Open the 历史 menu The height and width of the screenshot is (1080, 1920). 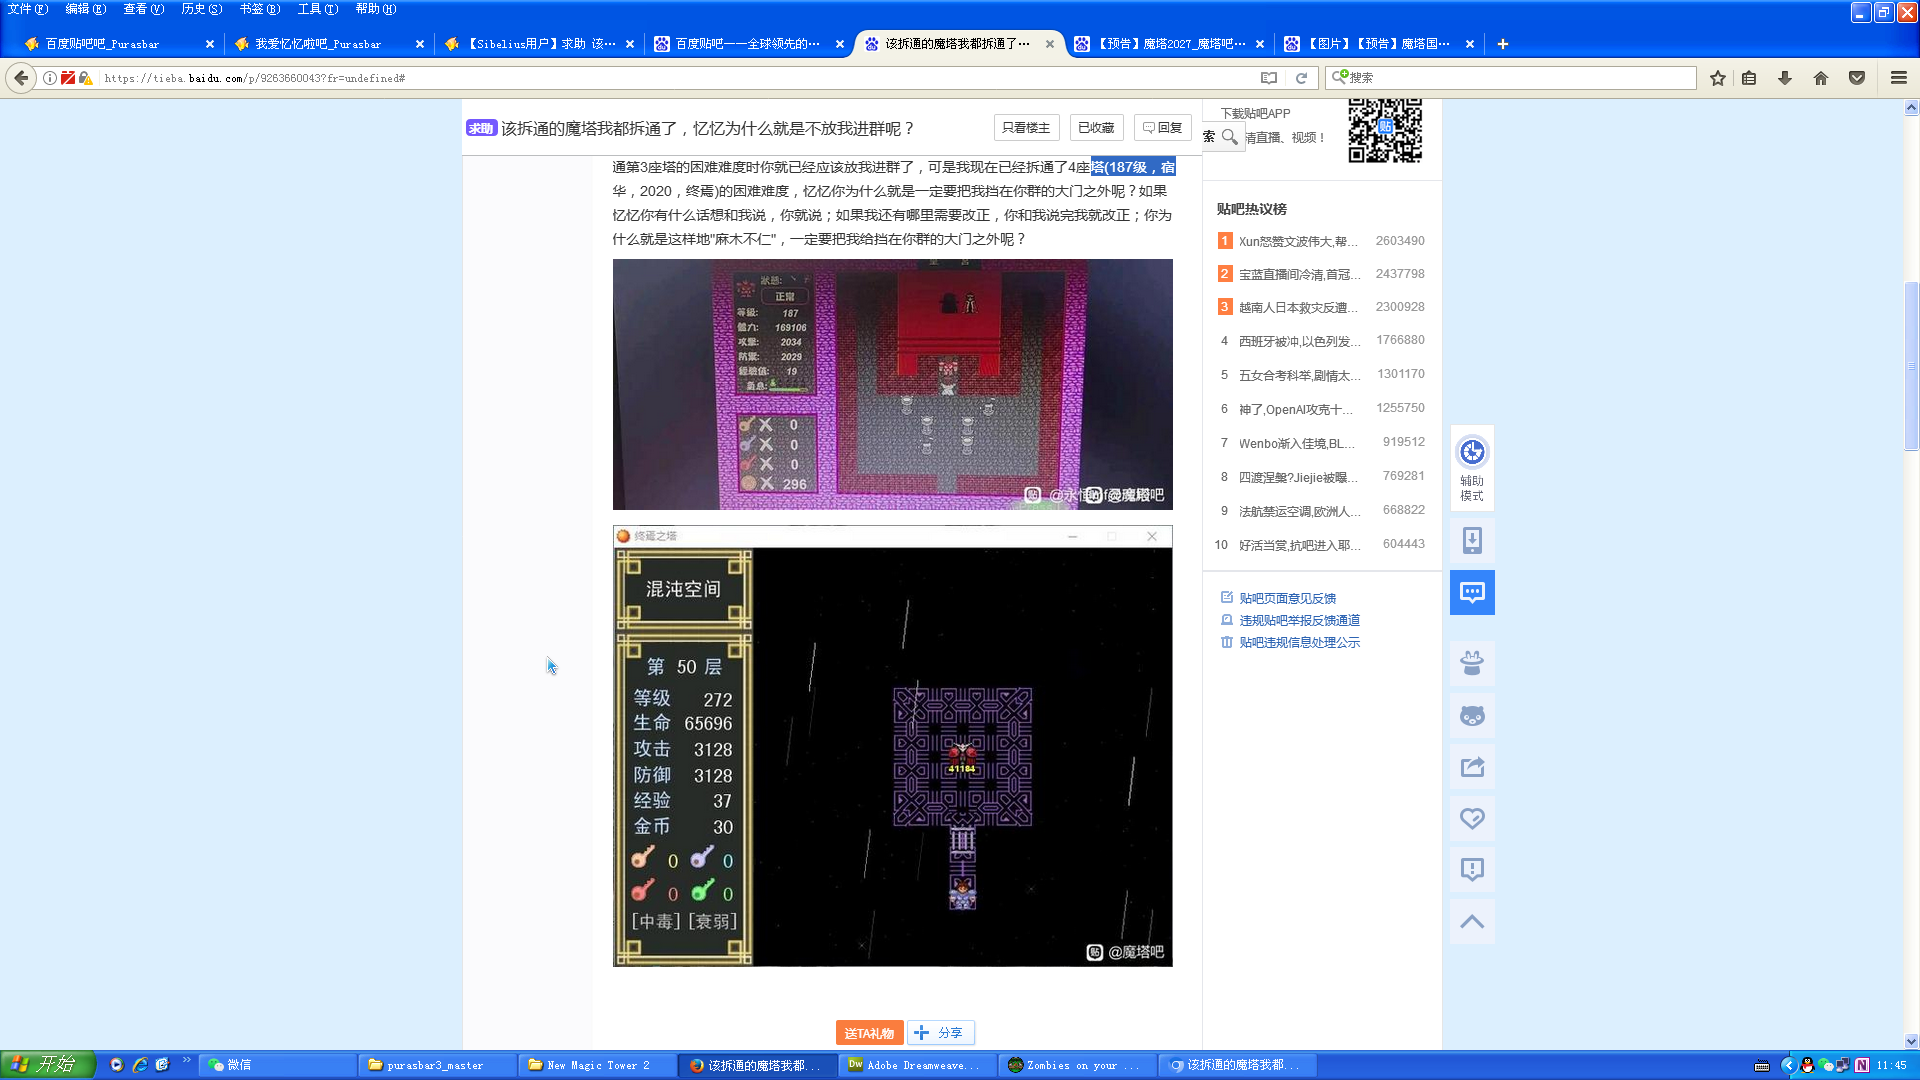pos(201,9)
